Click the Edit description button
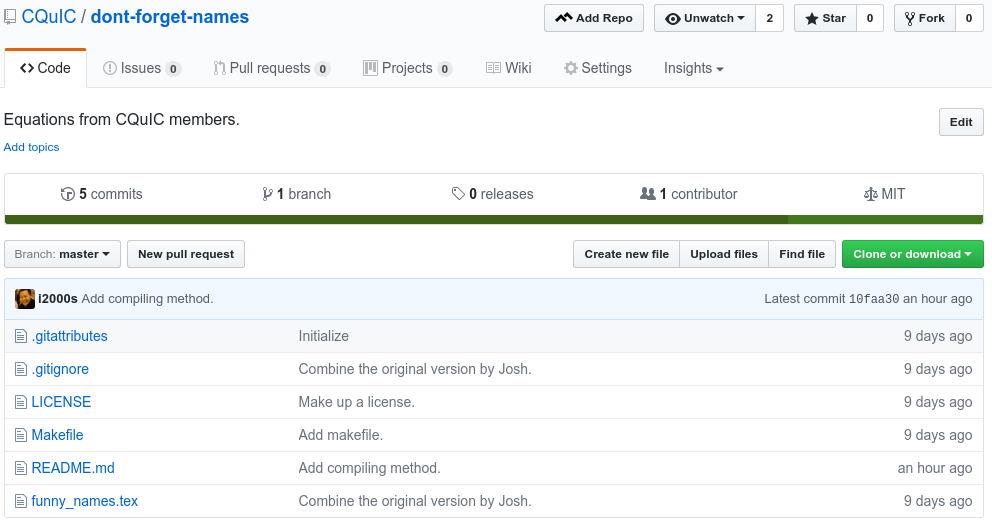The height and width of the screenshot is (522, 992). point(961,122)
